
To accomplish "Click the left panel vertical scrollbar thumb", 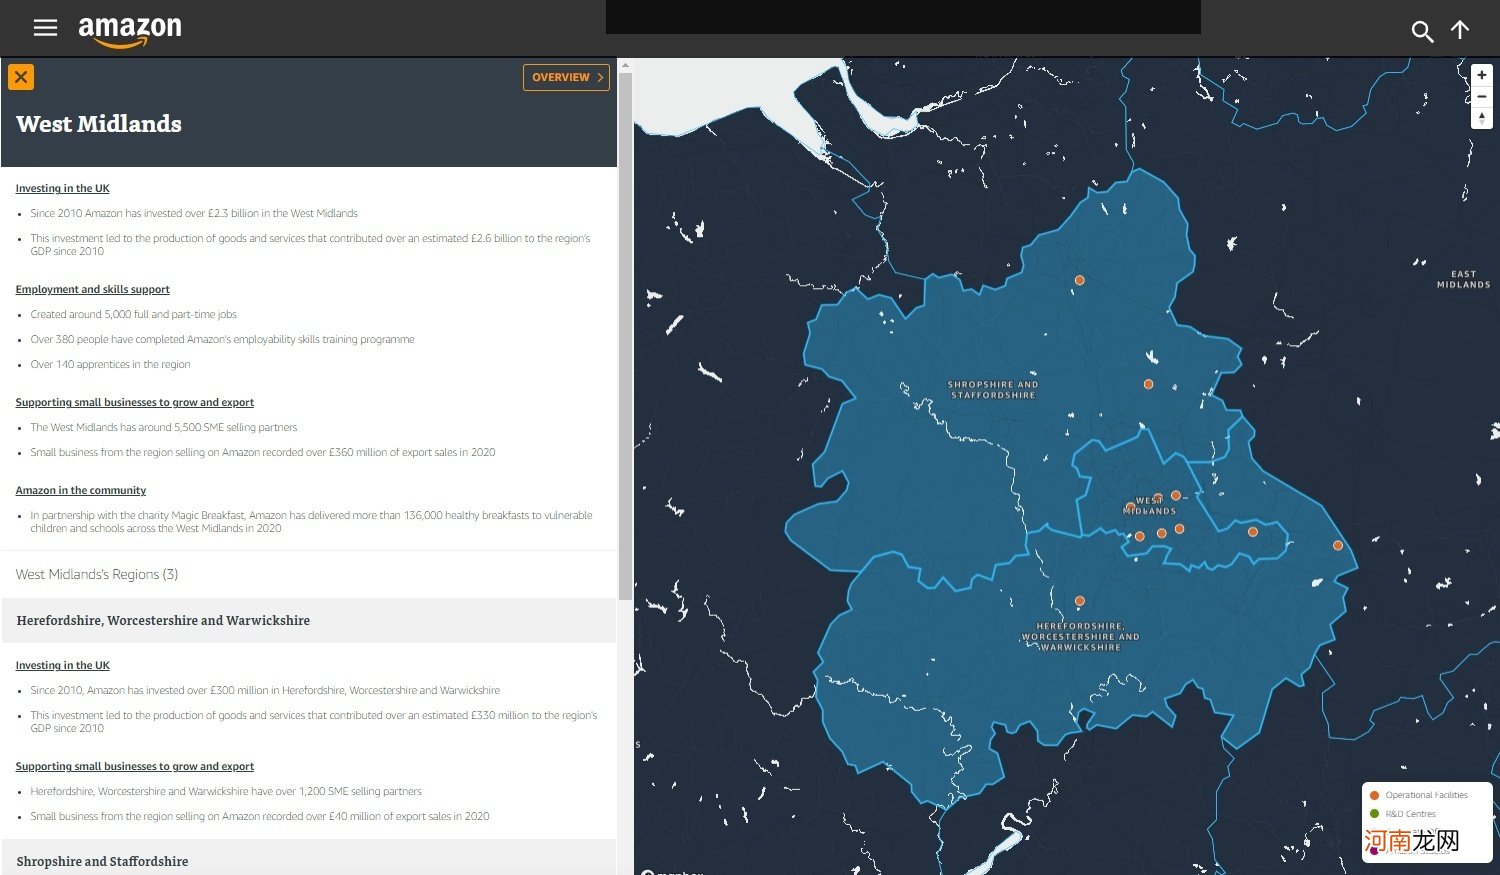I will point(625,336).
